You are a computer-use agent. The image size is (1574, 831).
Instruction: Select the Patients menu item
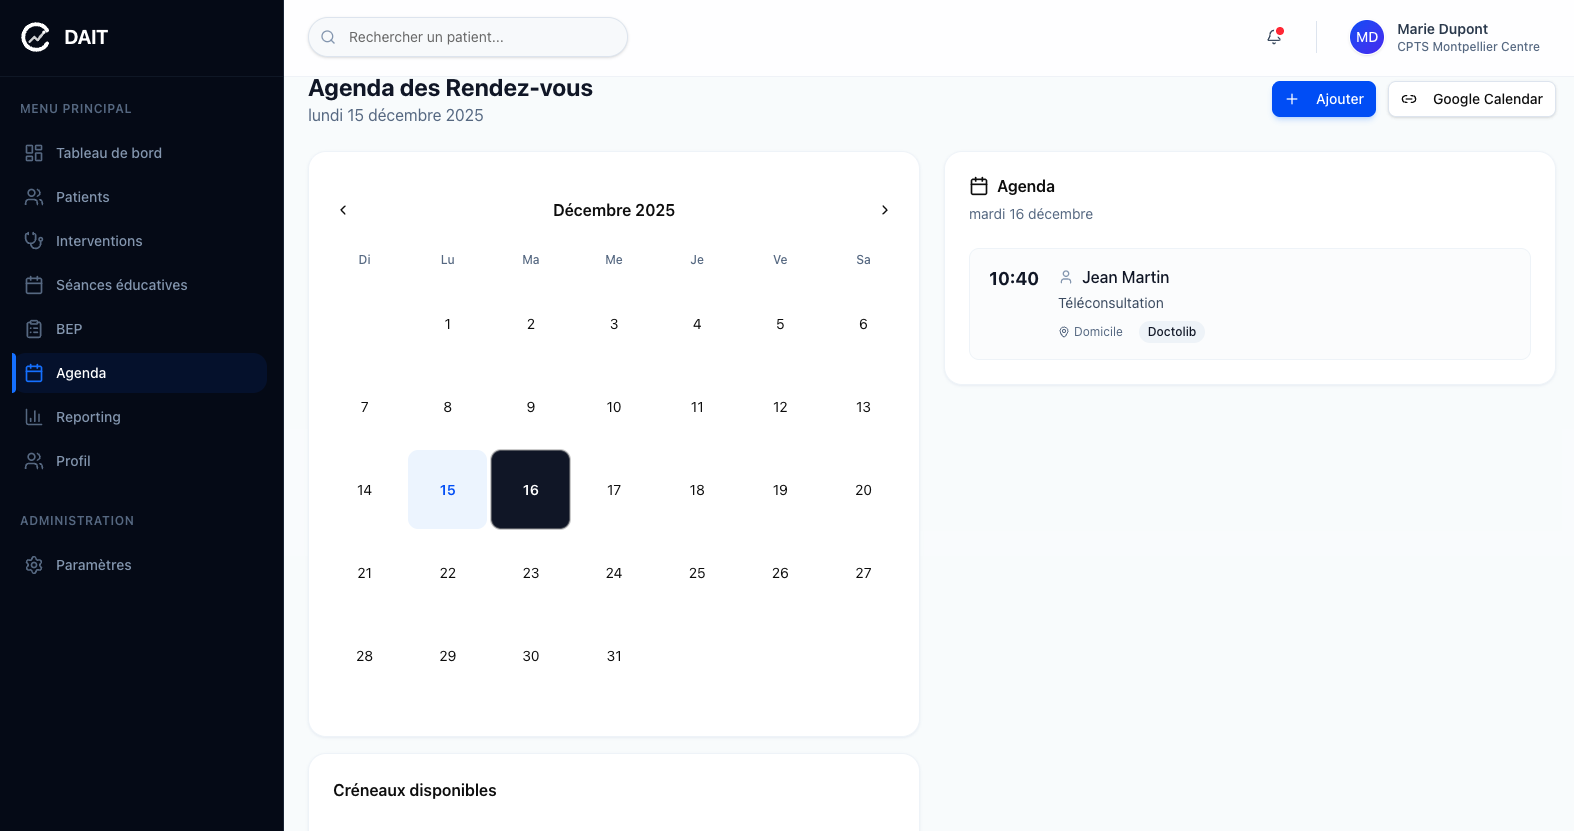point(83,197)
